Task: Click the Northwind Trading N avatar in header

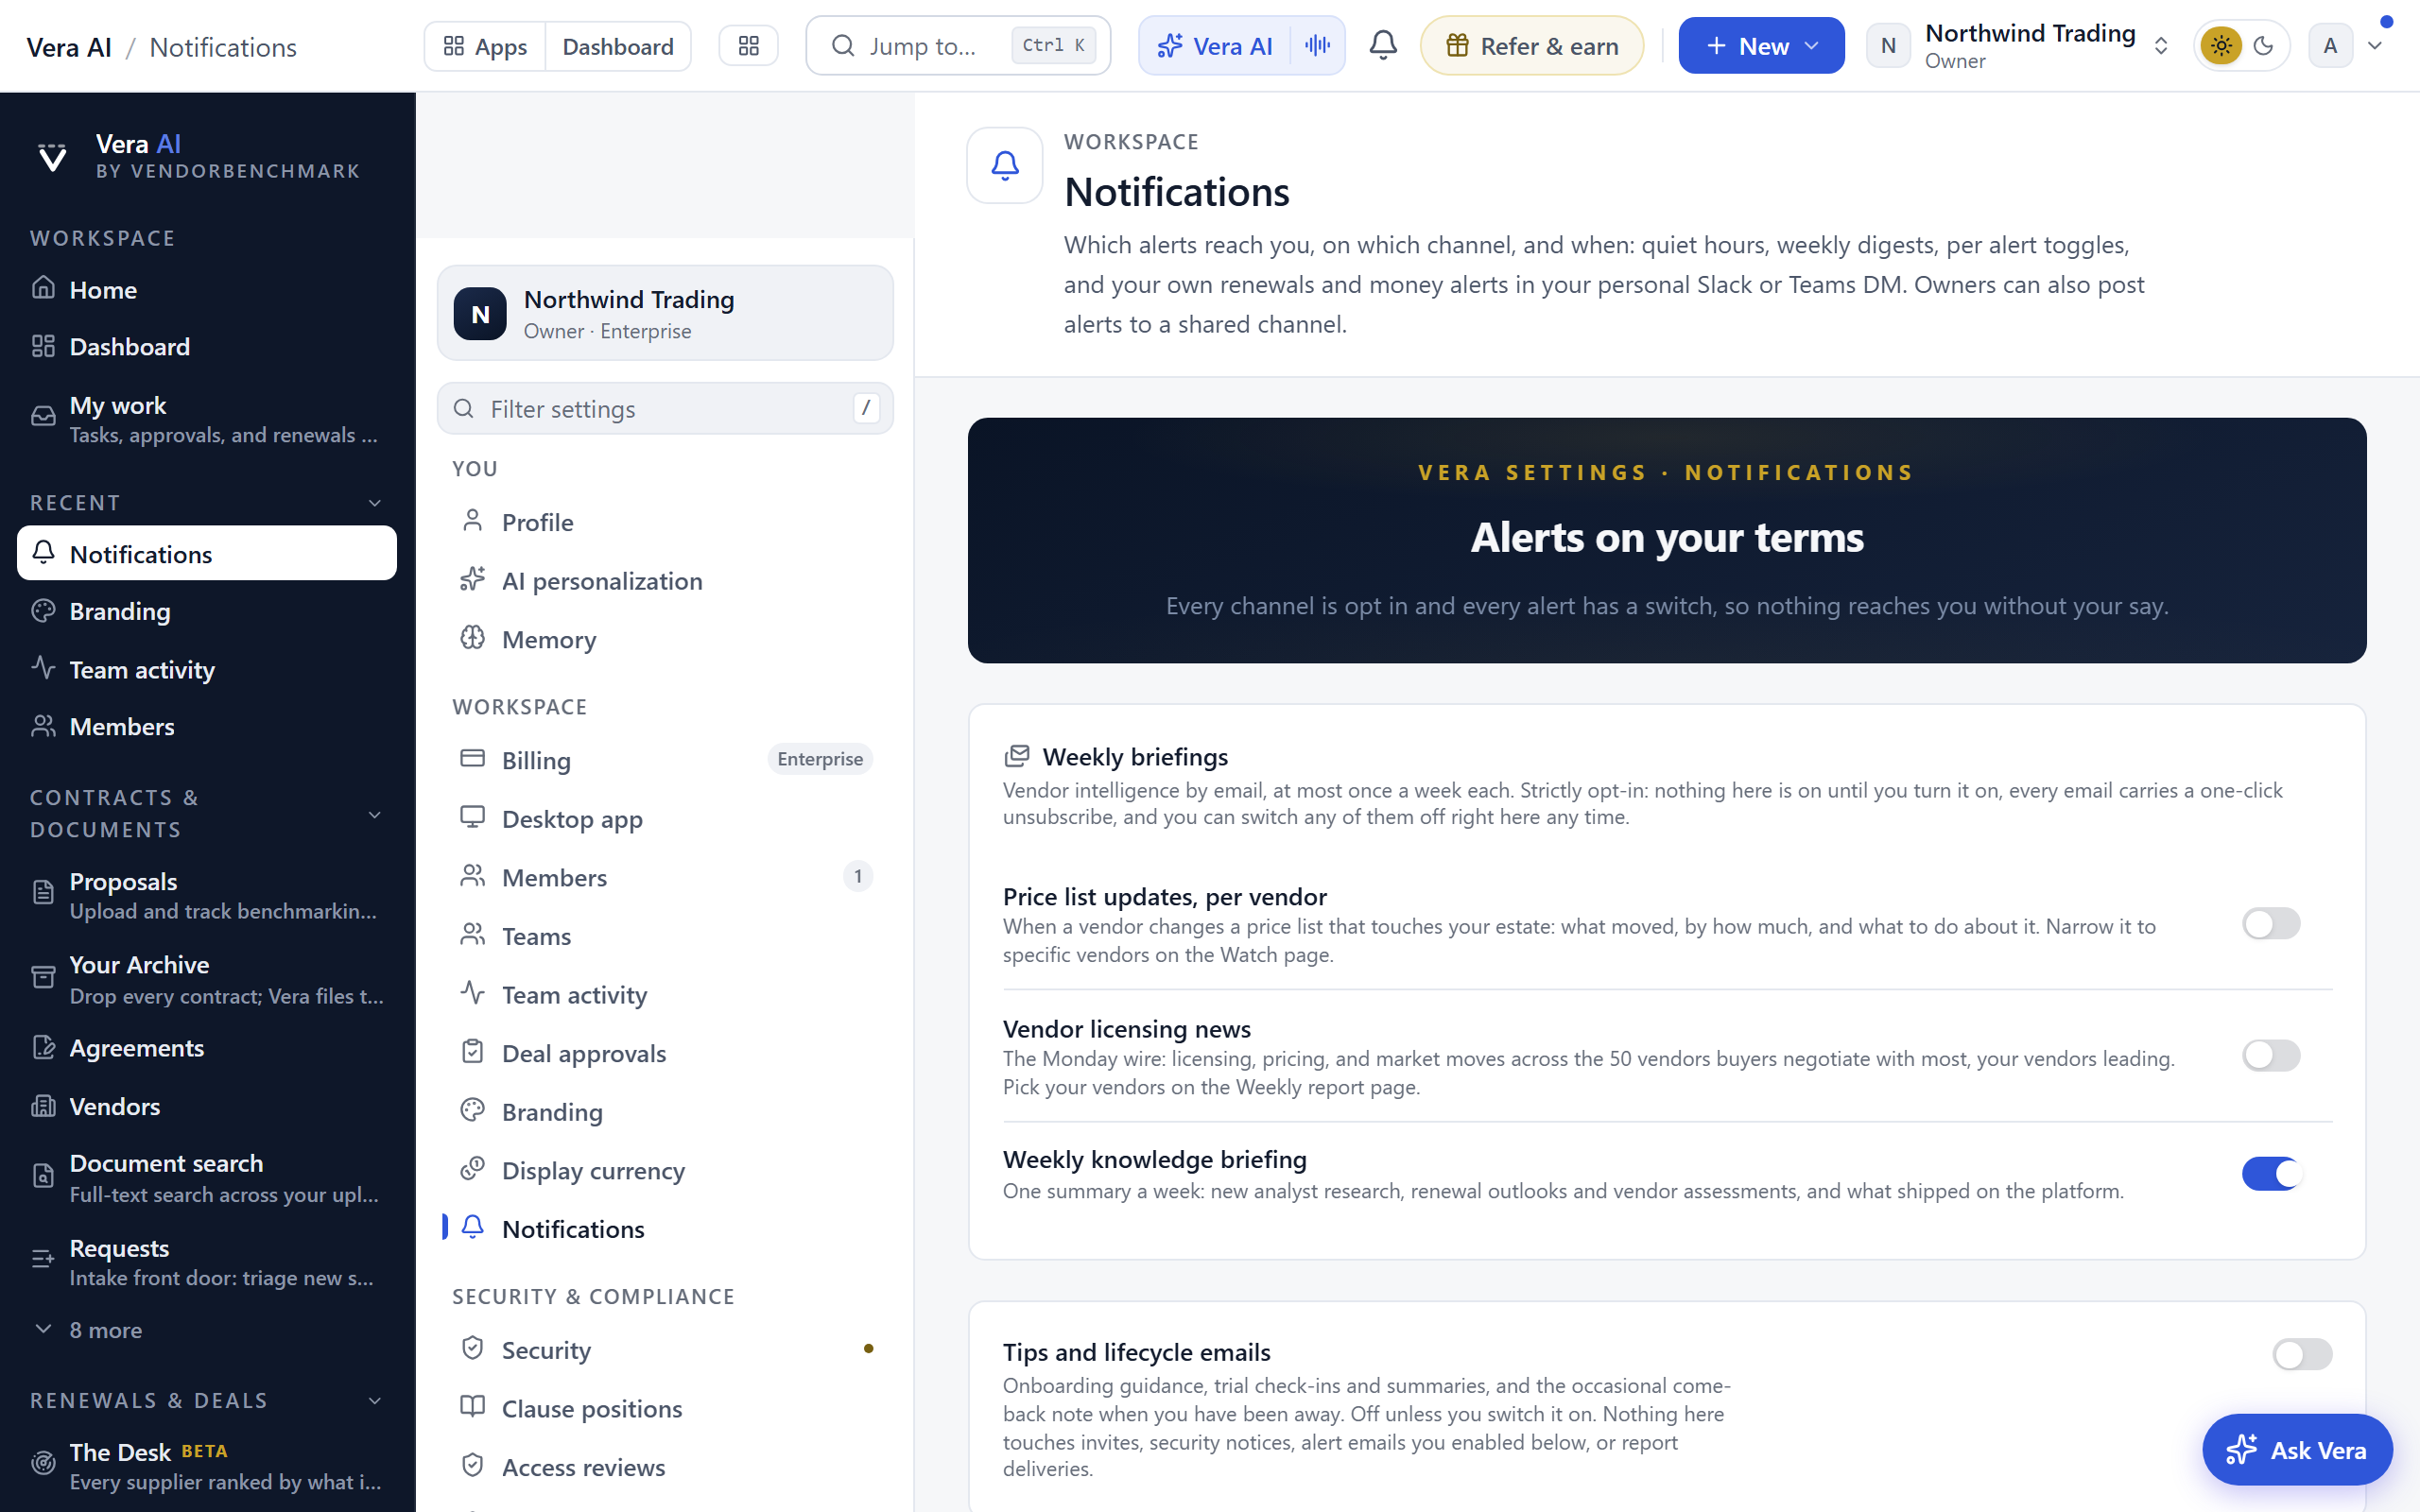Action: pos(1888,46)
